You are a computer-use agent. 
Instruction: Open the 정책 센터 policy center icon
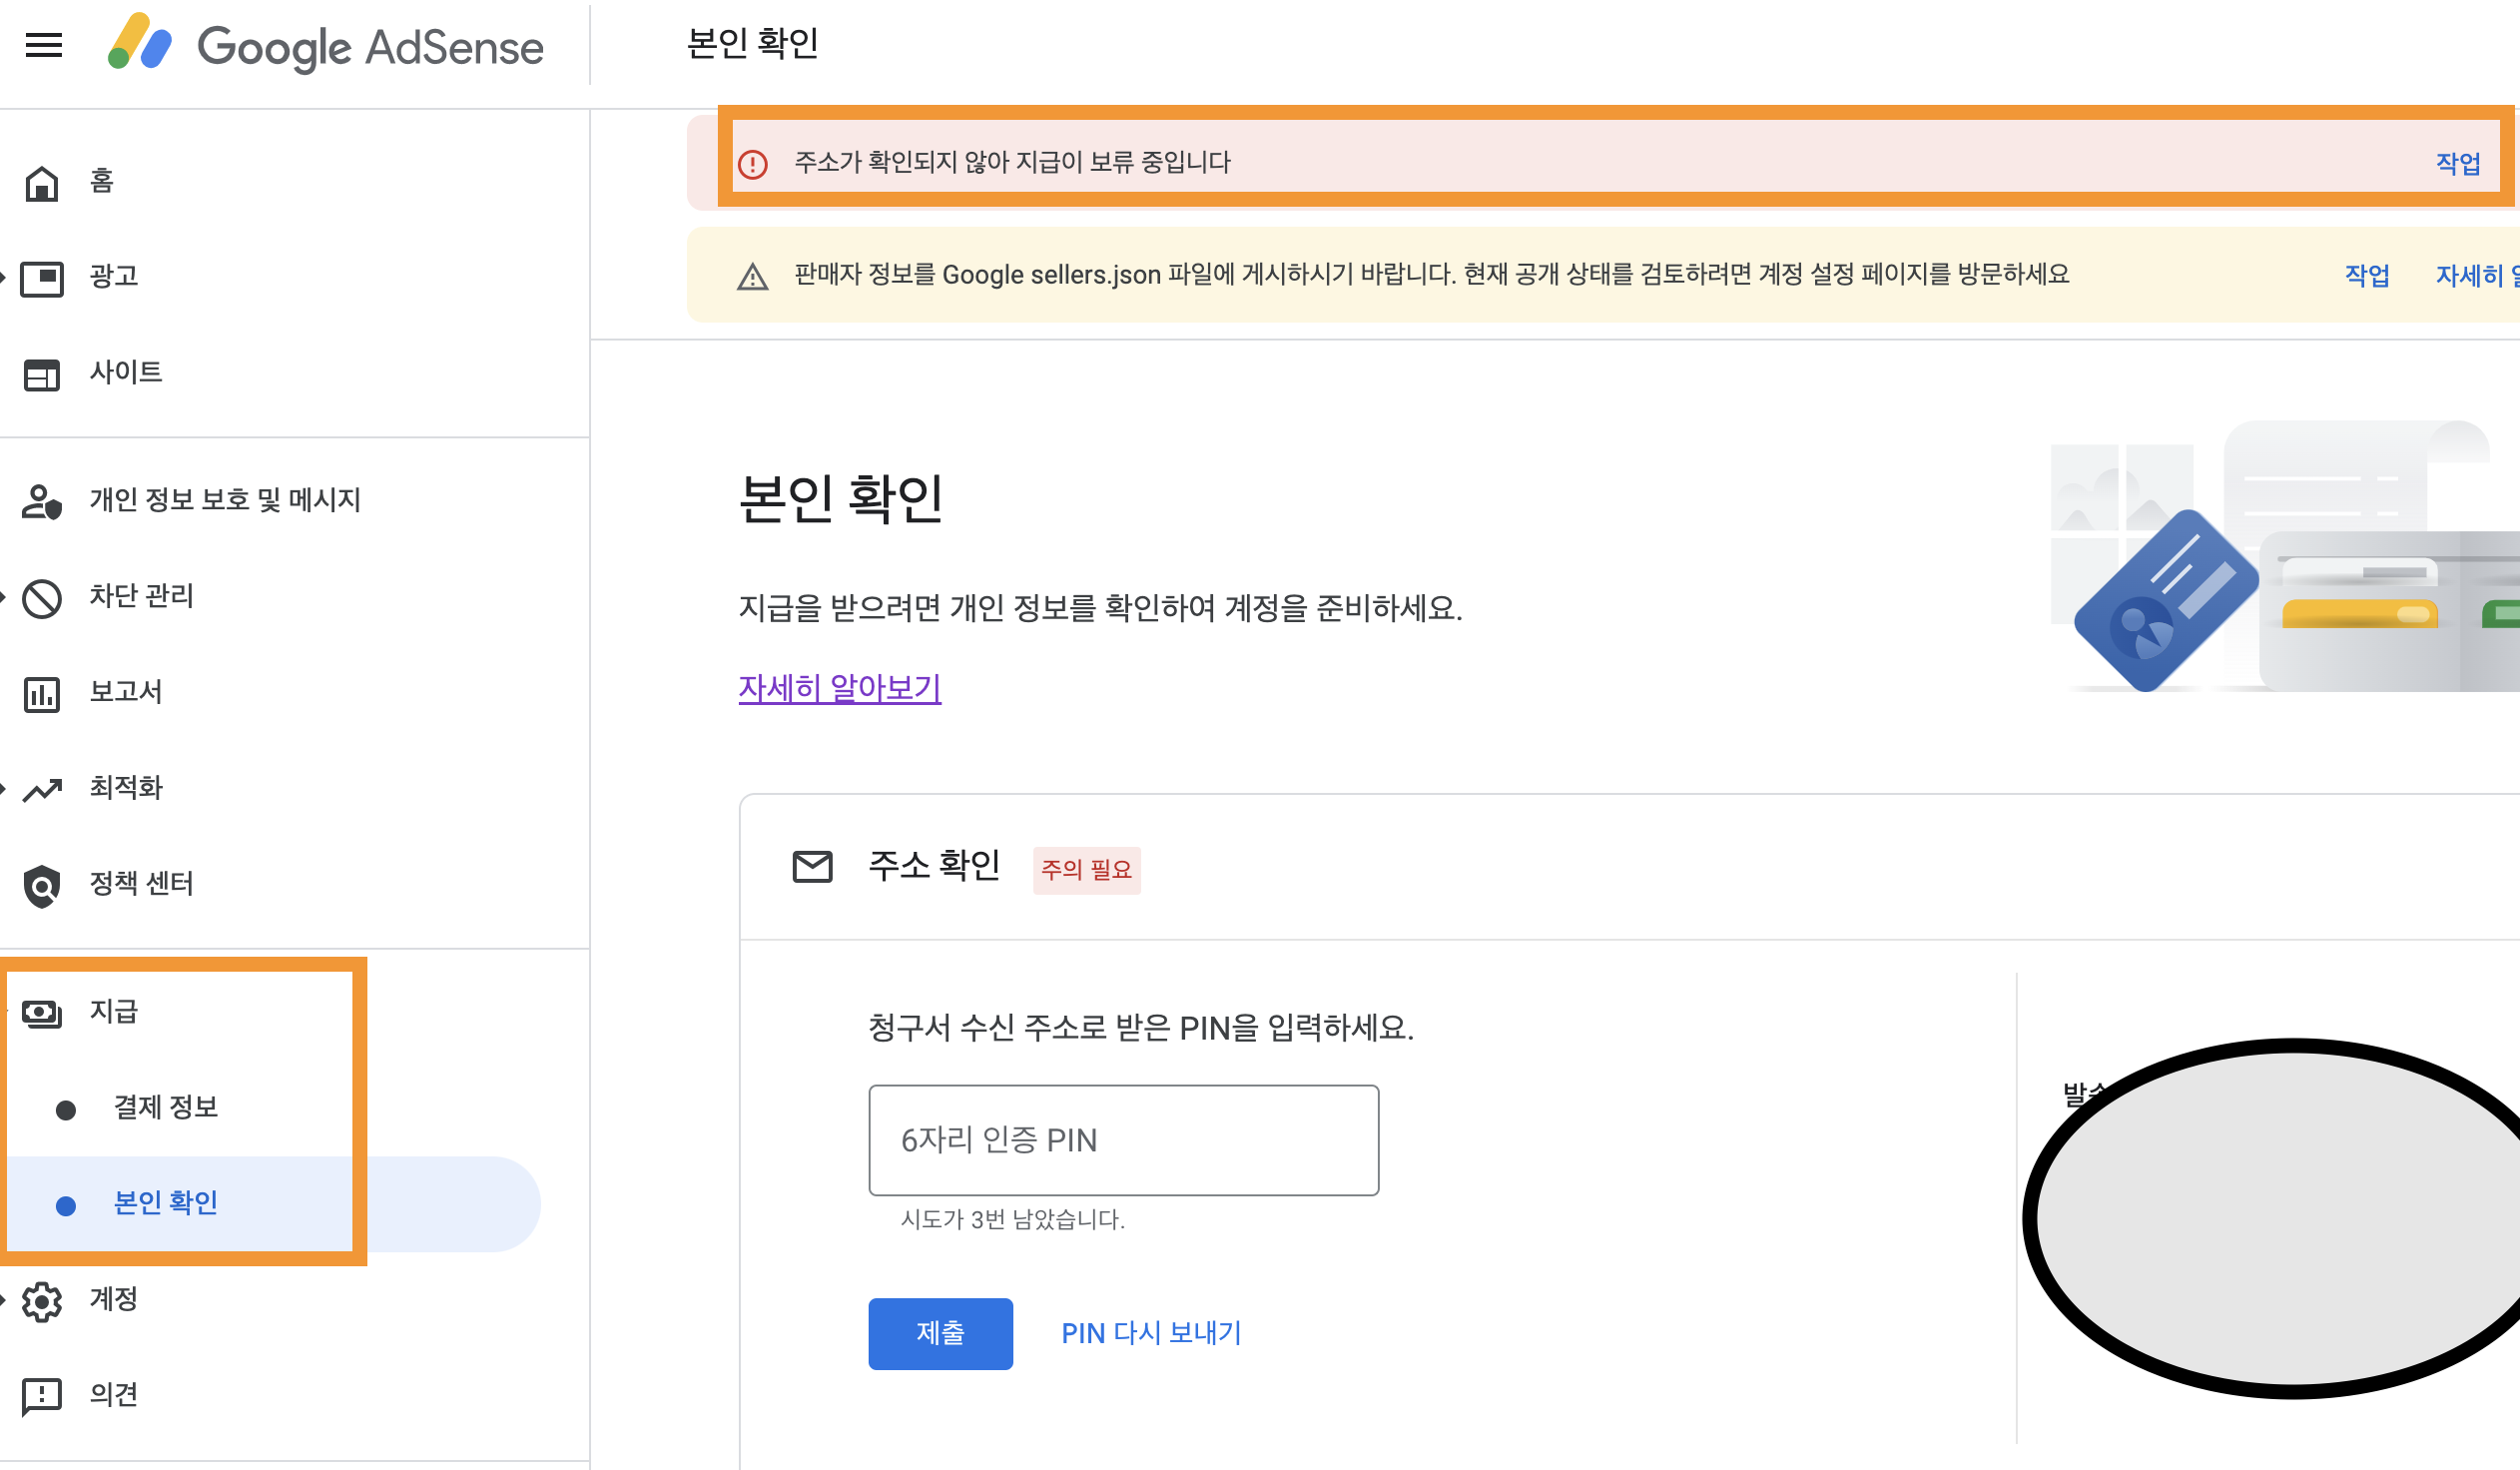pos(41,884)
